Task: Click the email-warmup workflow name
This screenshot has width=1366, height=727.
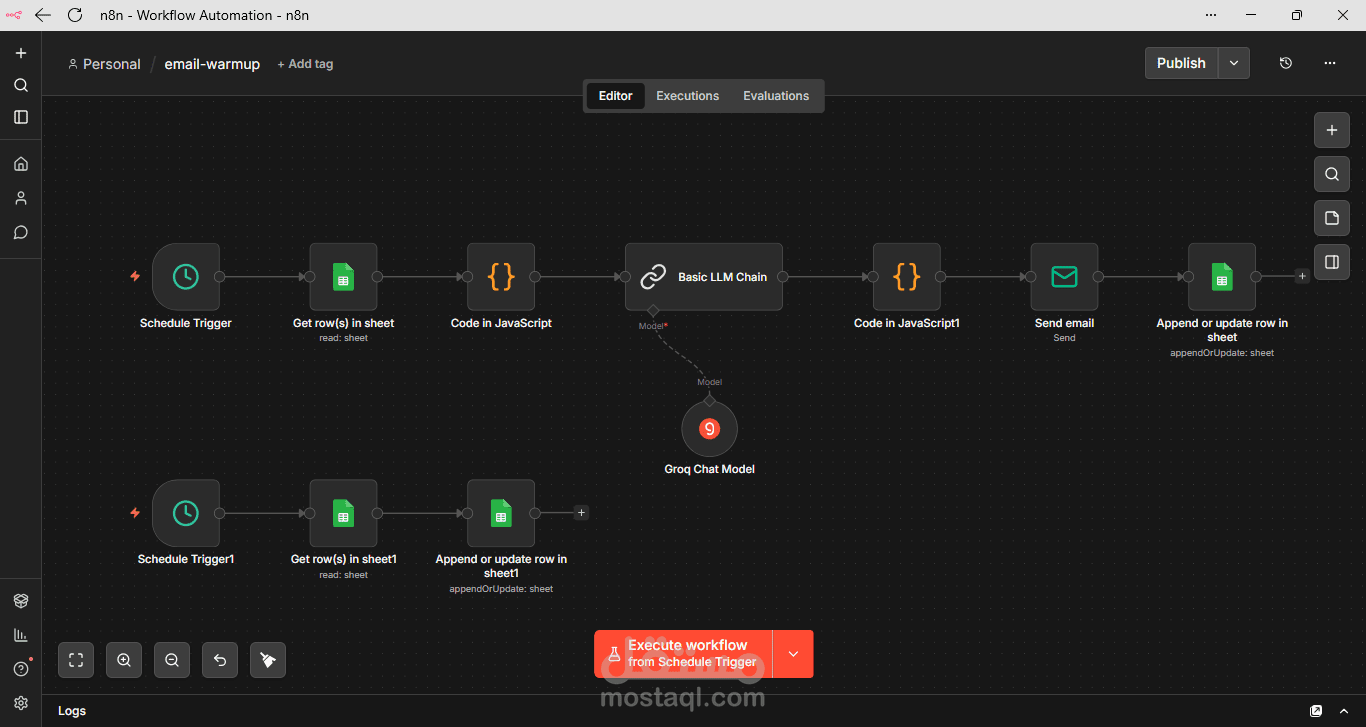Action: [212, 64]
